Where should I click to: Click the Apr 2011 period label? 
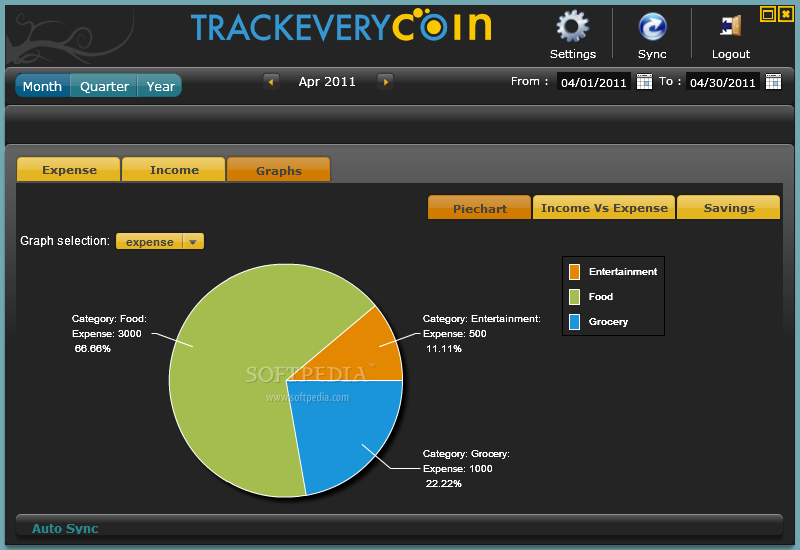(327, 82)
